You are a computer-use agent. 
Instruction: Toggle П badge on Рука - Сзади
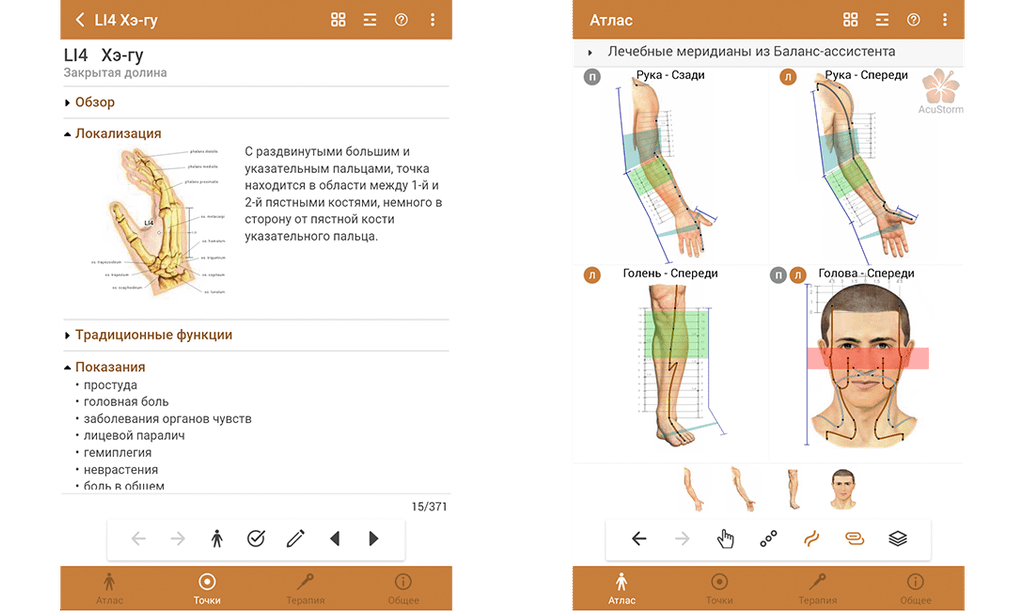(x=592, y=77)
